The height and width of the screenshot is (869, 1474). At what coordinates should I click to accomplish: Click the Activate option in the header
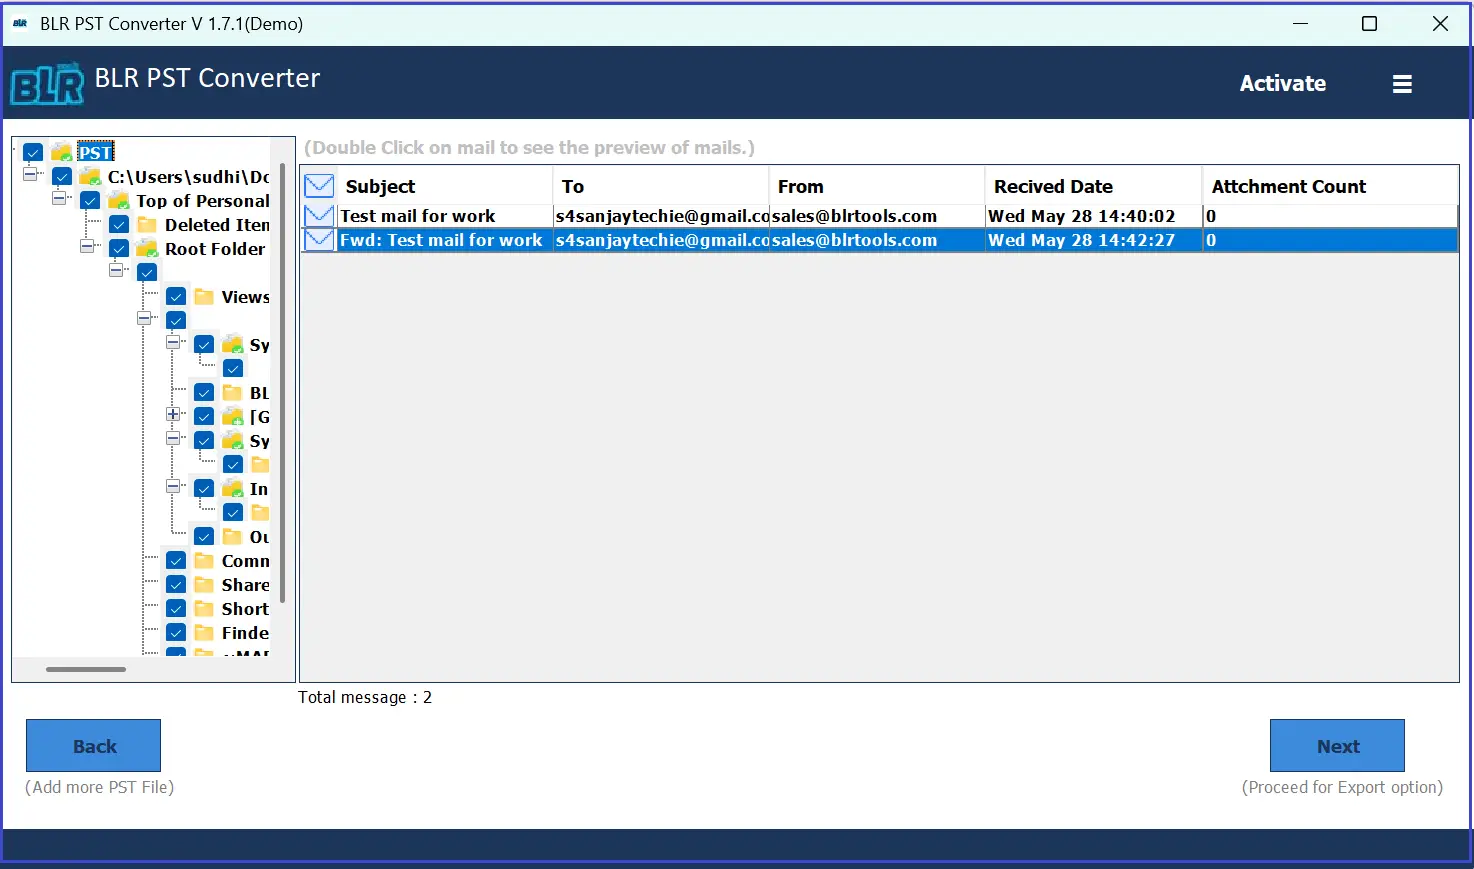point(1283,83)
